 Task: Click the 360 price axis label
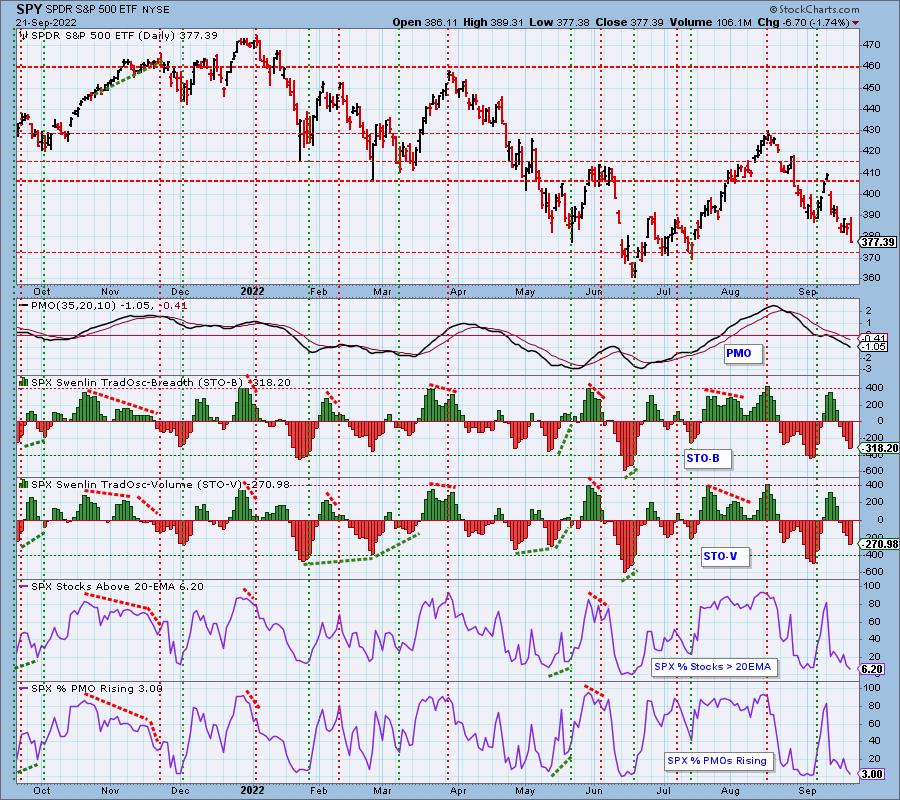tap(871, 278)
